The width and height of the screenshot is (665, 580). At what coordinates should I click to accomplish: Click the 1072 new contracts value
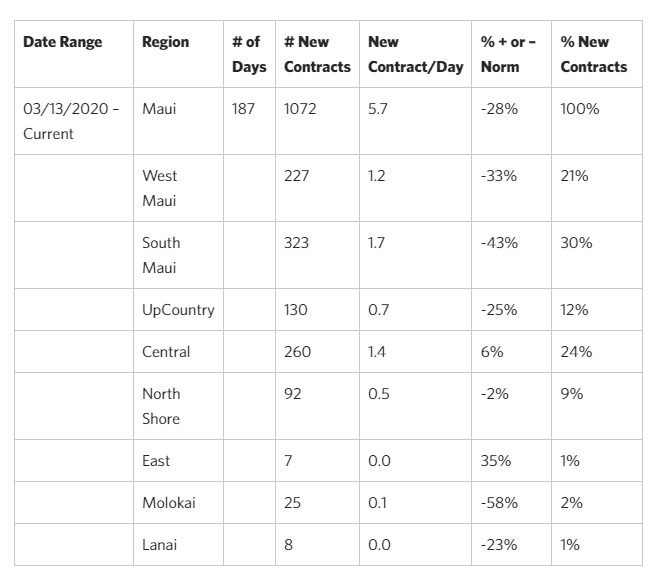pos(300,108)
